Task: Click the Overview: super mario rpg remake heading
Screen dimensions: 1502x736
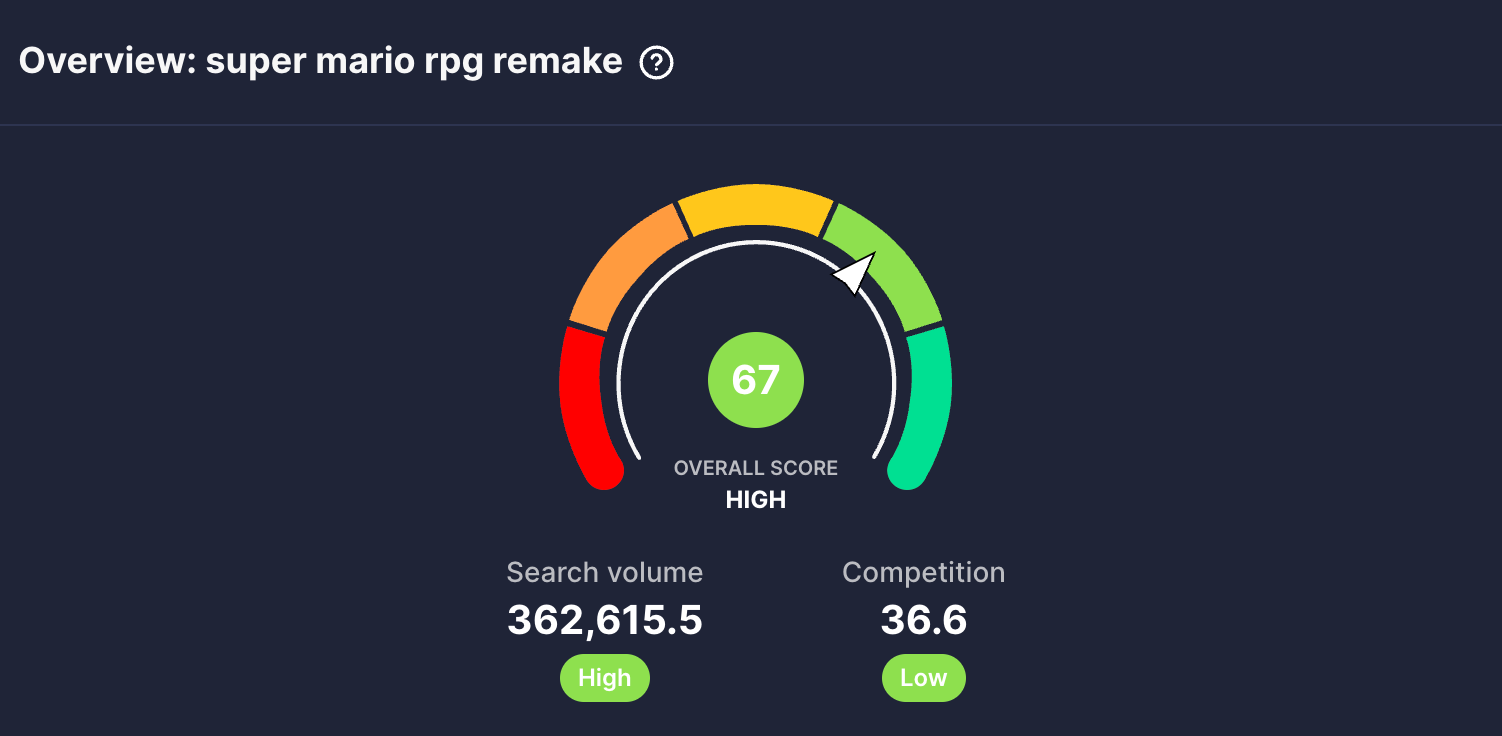Action: pos(321,62)
